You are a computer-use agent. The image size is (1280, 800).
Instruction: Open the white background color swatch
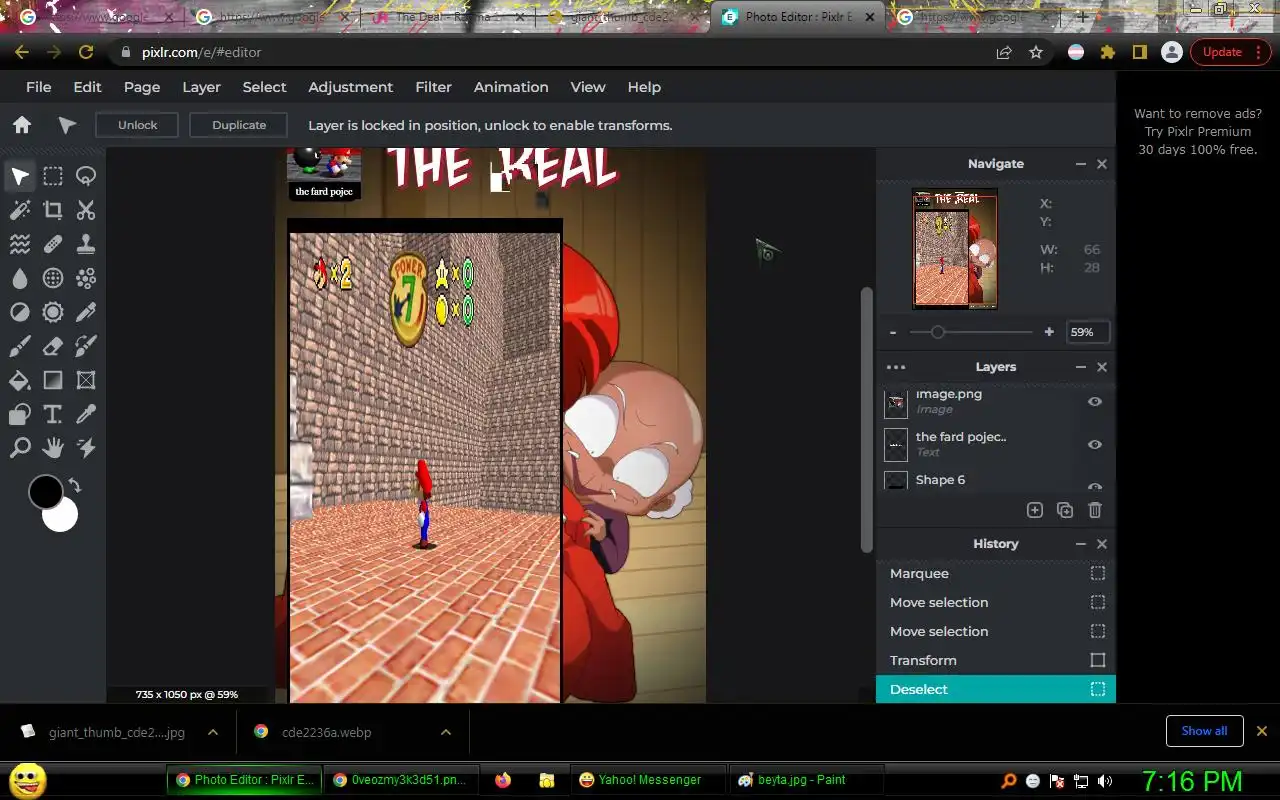pos(62,517)
